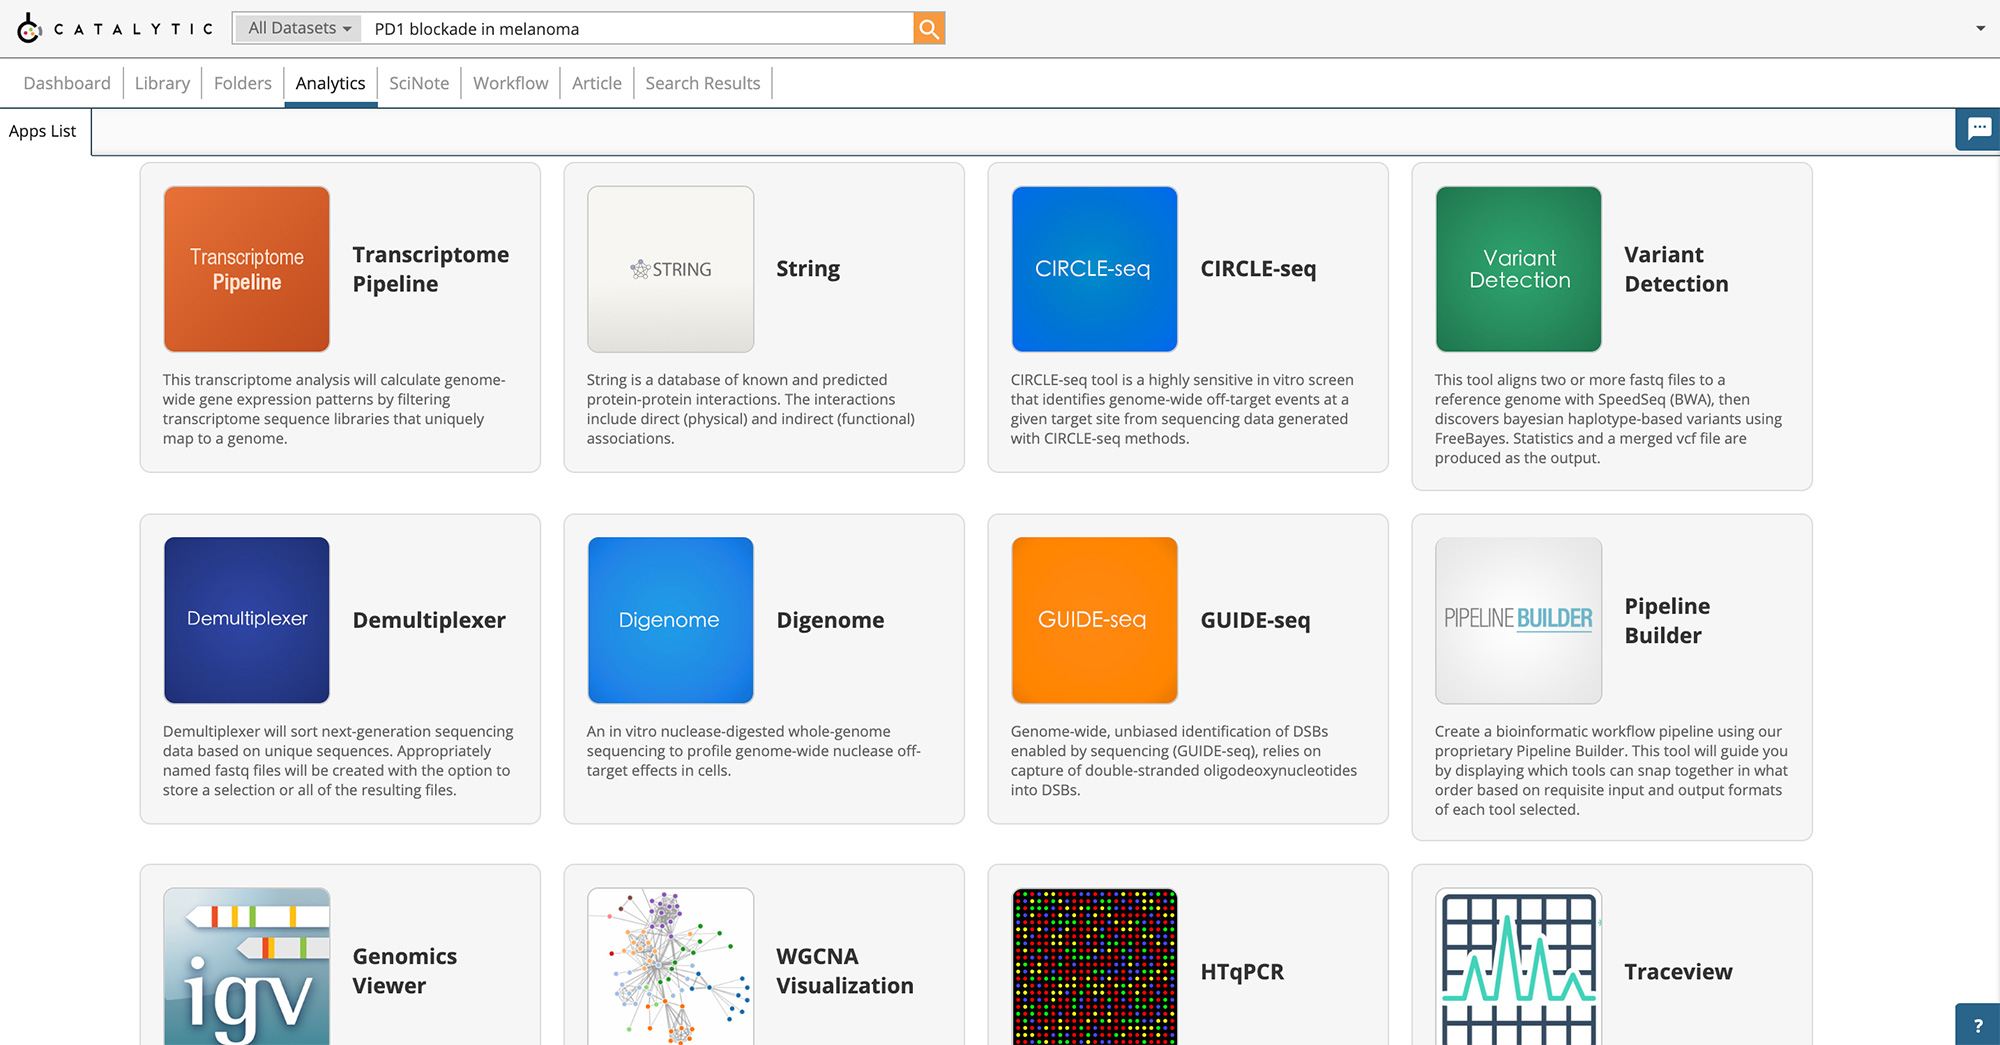Screen dimensions: 2000x1045
Task: Open the Traceview waveform icon
Action: point(1519,966)
